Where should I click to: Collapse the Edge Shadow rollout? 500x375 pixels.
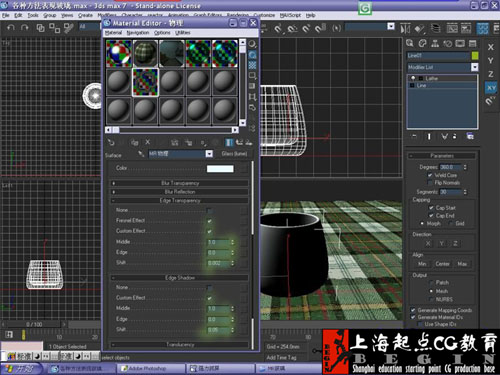pyautogui.click(x=180, y=278)
